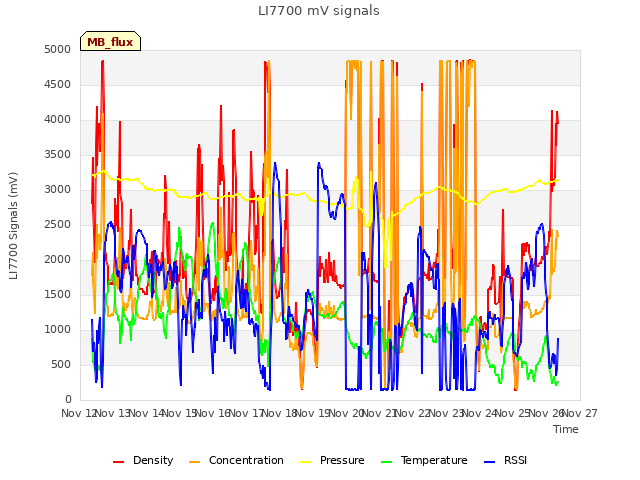Click the 4000 y-axis tick label
The width and height of the screenshot is (640, 480).
(x=58, y=120)
